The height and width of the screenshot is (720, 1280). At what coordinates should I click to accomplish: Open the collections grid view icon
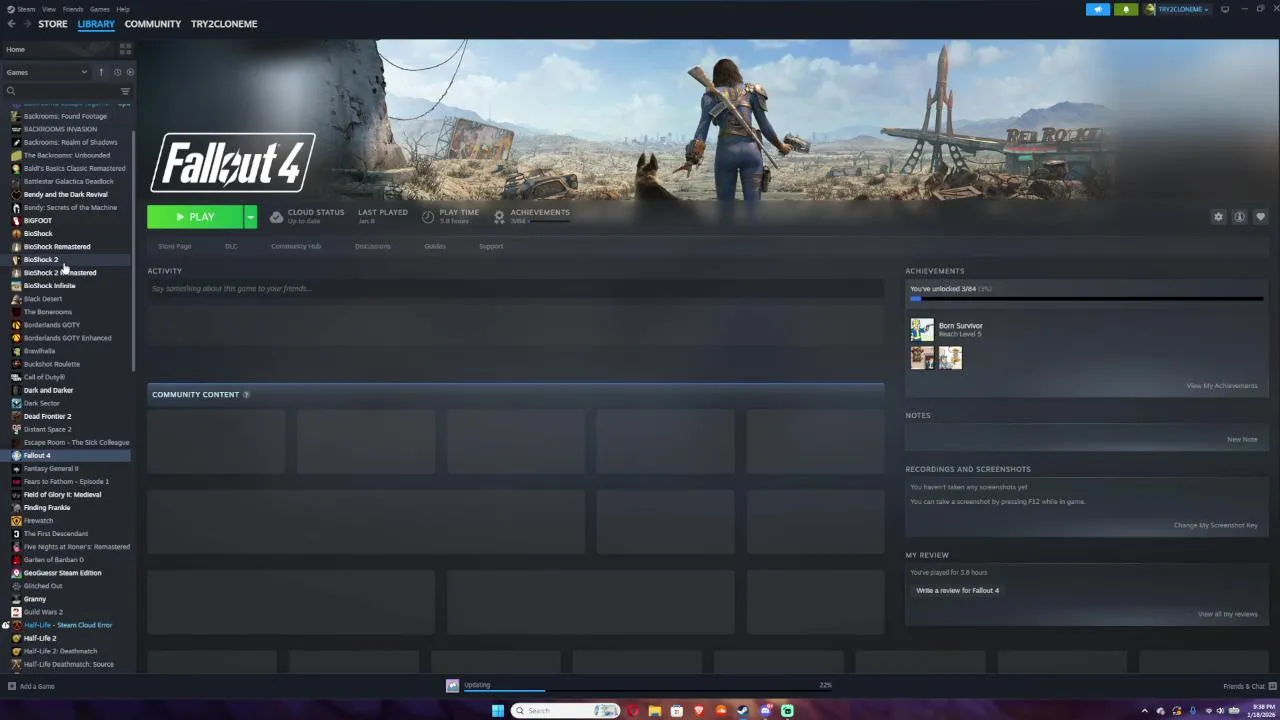tap(125, 49)
